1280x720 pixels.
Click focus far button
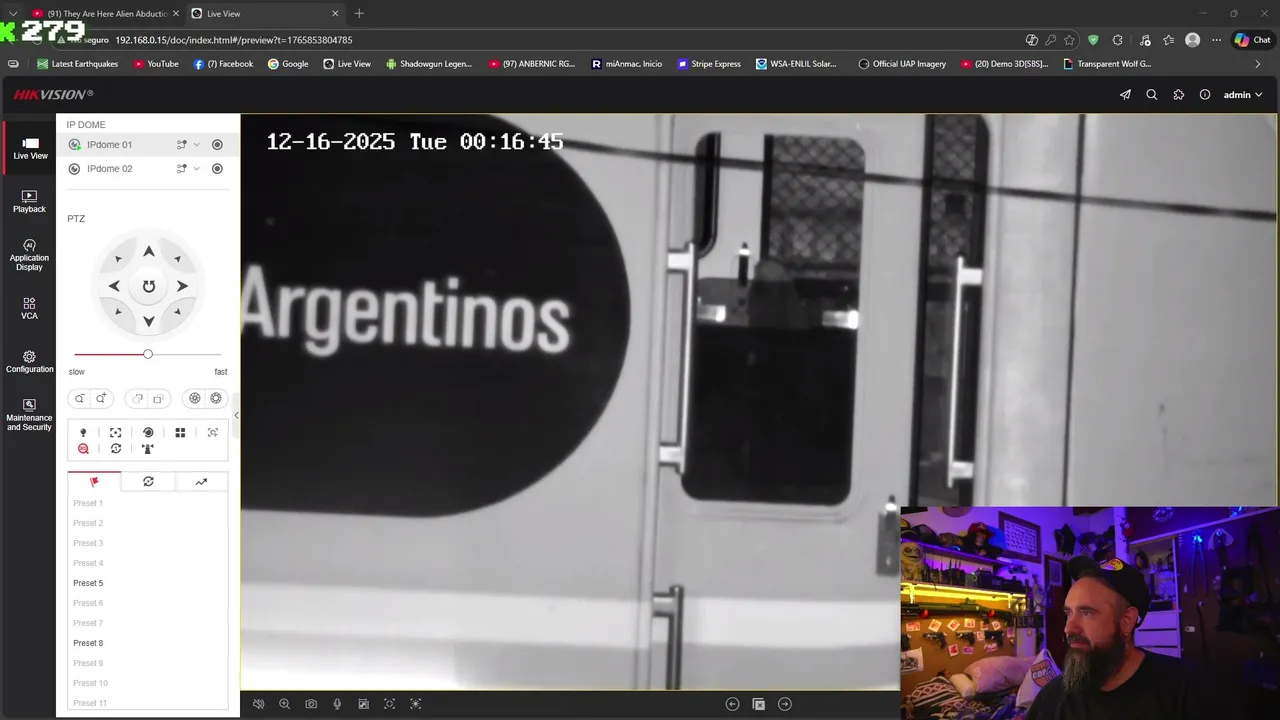(x=158, y=399)
